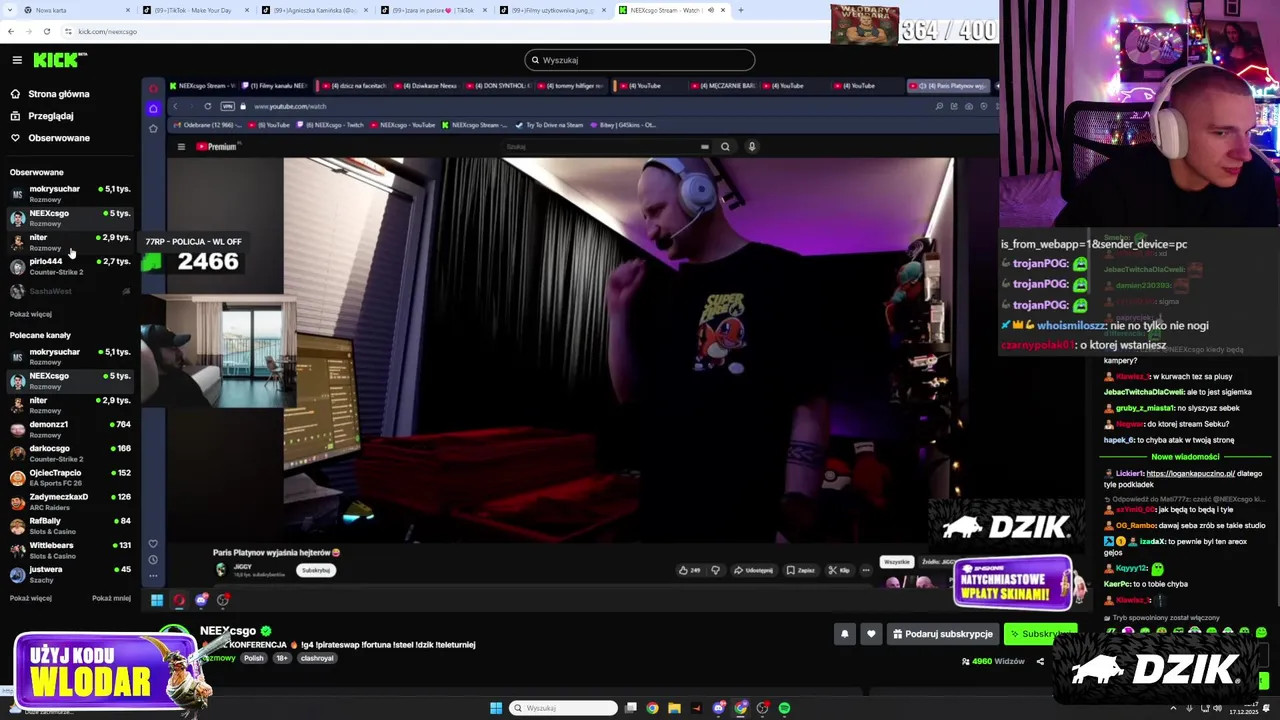
Task: Open justwera recommended channel
Action: point(70,574)
